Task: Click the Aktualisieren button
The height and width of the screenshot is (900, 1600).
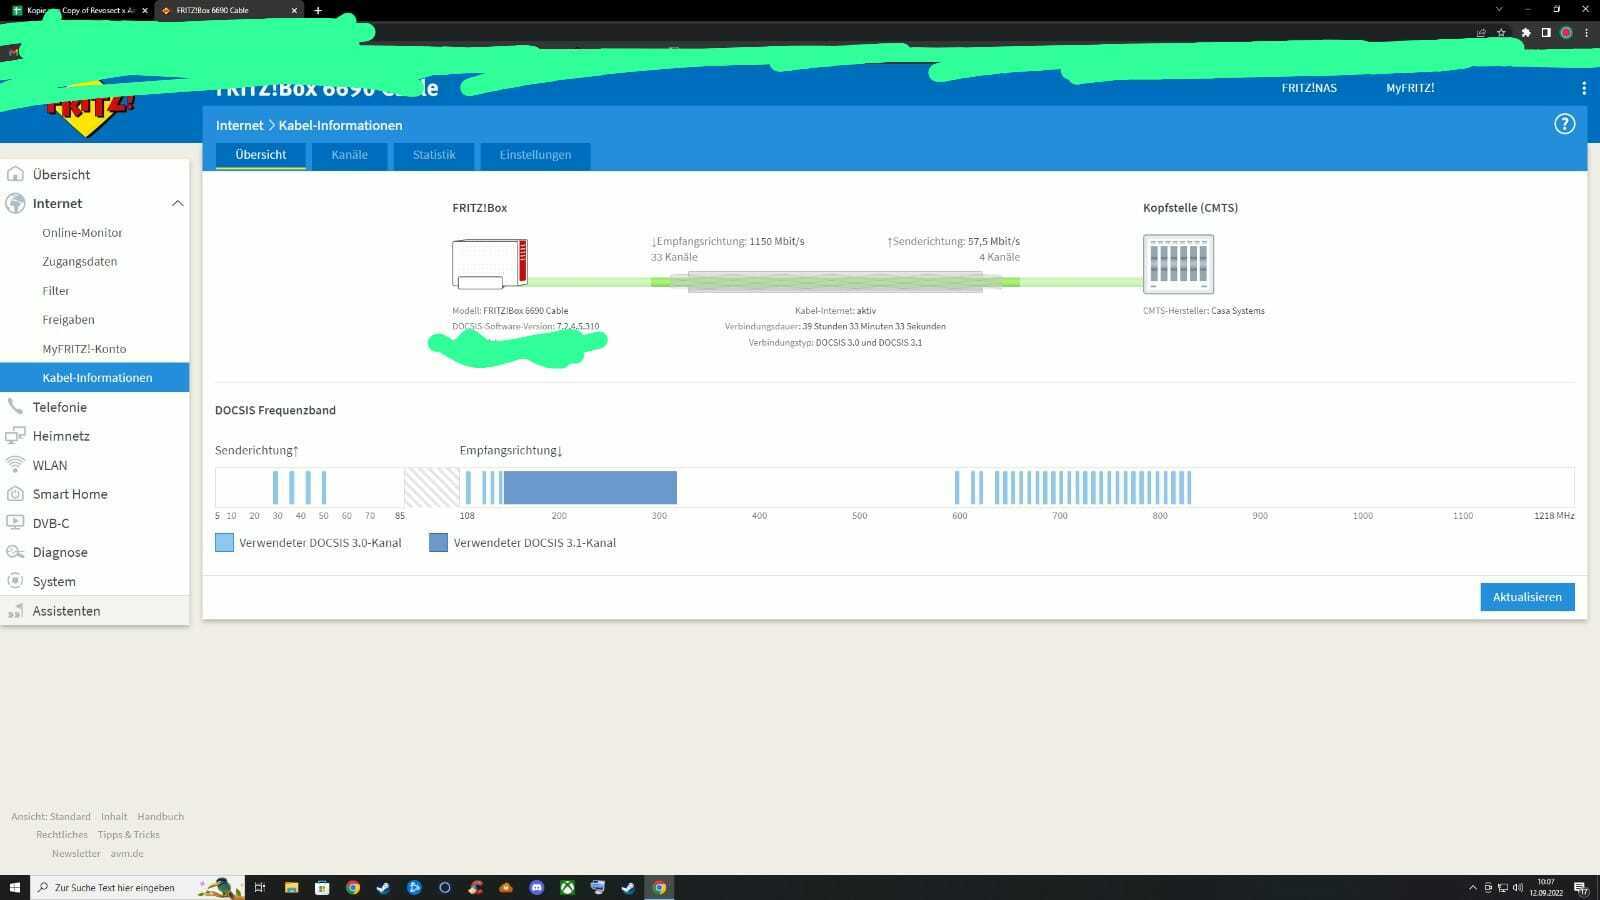Action: tap(1527, 597)
